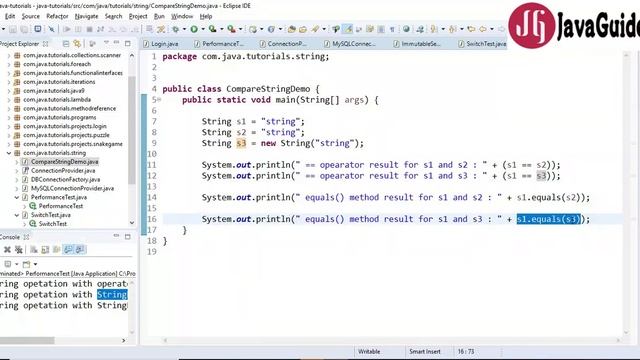Click the Back navigation yellow arrow

pos(482,29)
